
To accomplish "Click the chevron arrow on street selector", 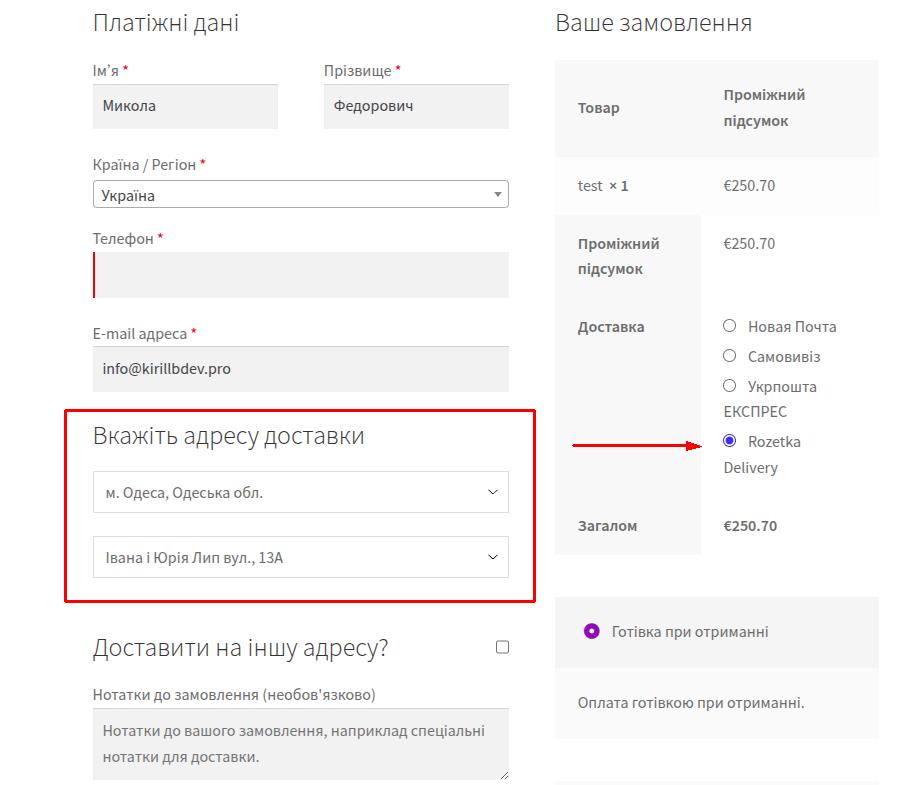I will 492,557.
